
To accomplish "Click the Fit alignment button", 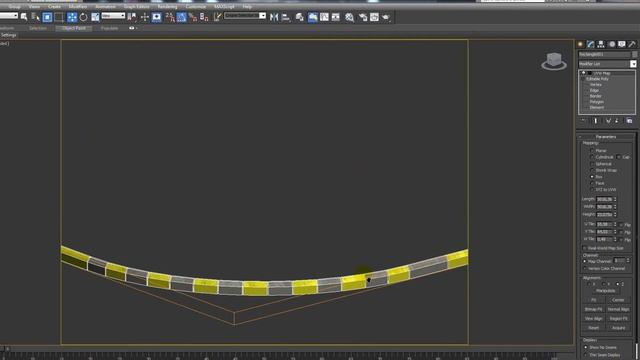I will [x=593, y=300].
